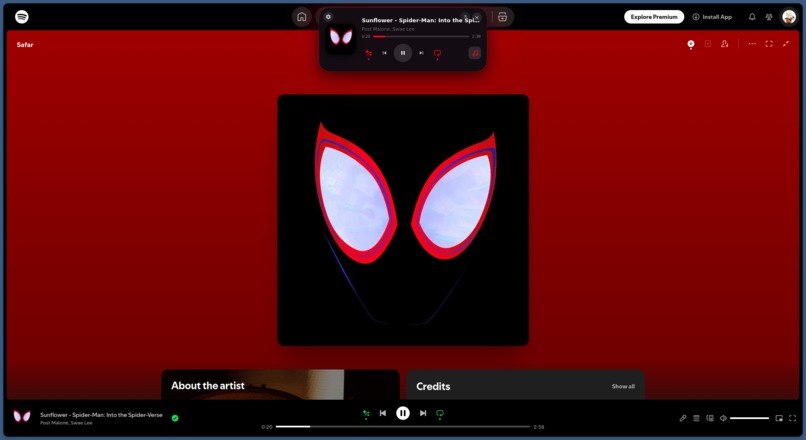This screenshot has height=440, width=806.
Task: Toggle smart shuffle in the bottom player
Action: point(366,413)
